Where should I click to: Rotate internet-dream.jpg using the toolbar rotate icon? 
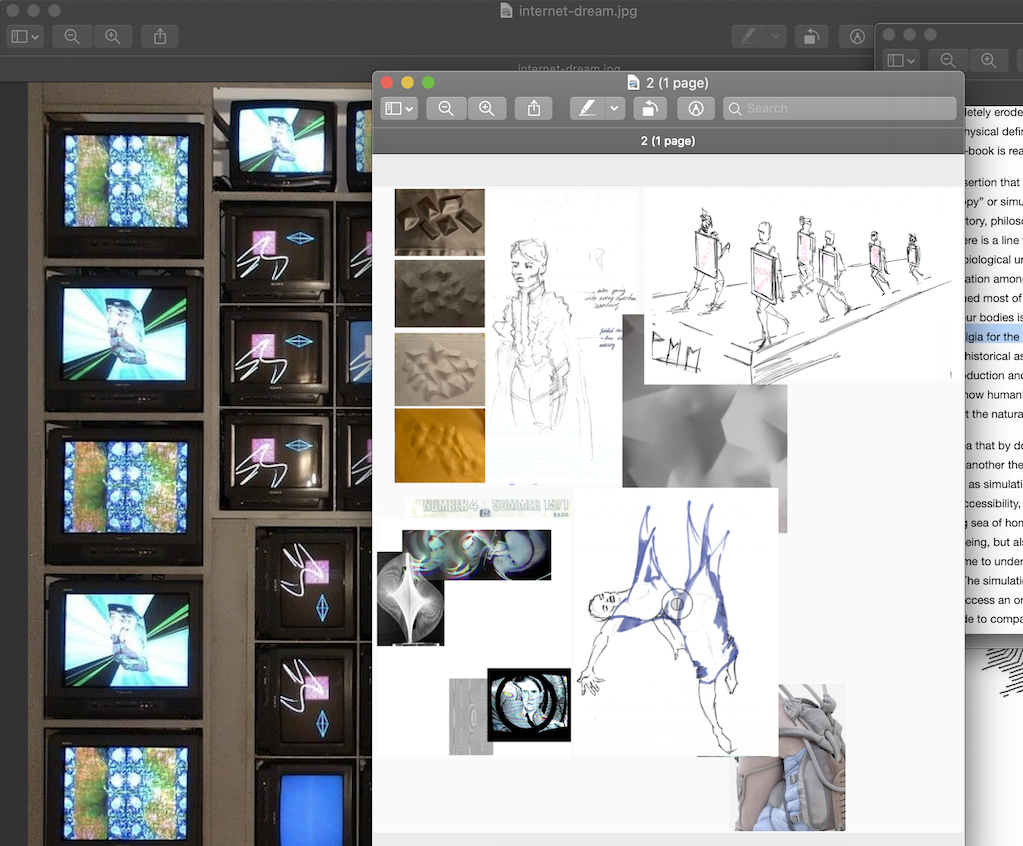810,36
